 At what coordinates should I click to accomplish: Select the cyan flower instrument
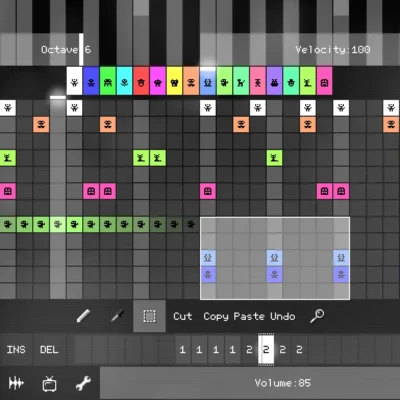click(x=124, y=81)
